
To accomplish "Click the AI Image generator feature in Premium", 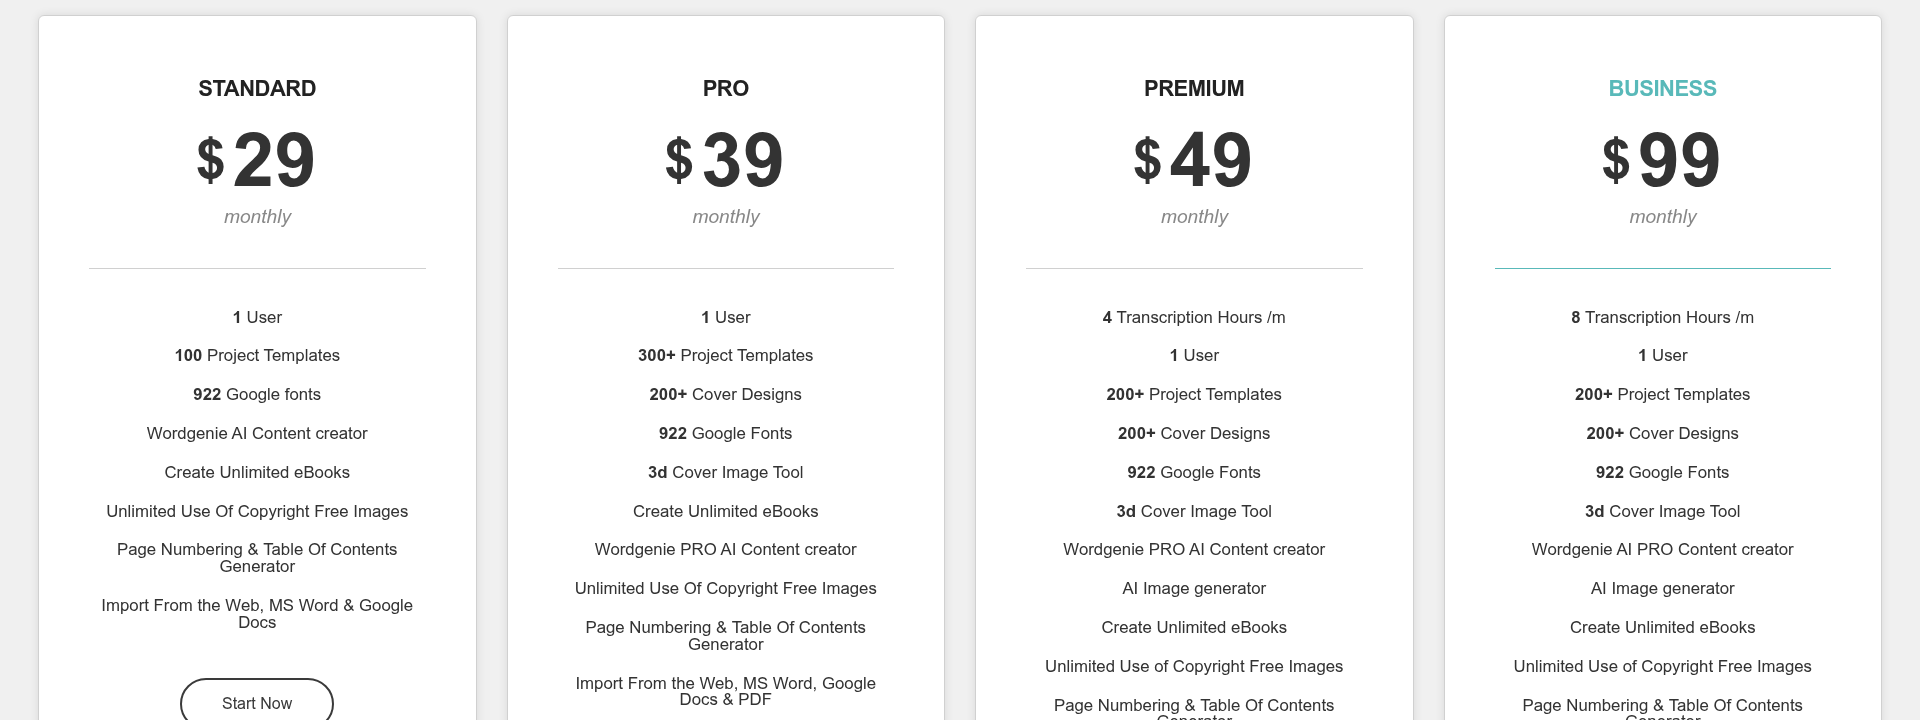I will click(1193, 588).
